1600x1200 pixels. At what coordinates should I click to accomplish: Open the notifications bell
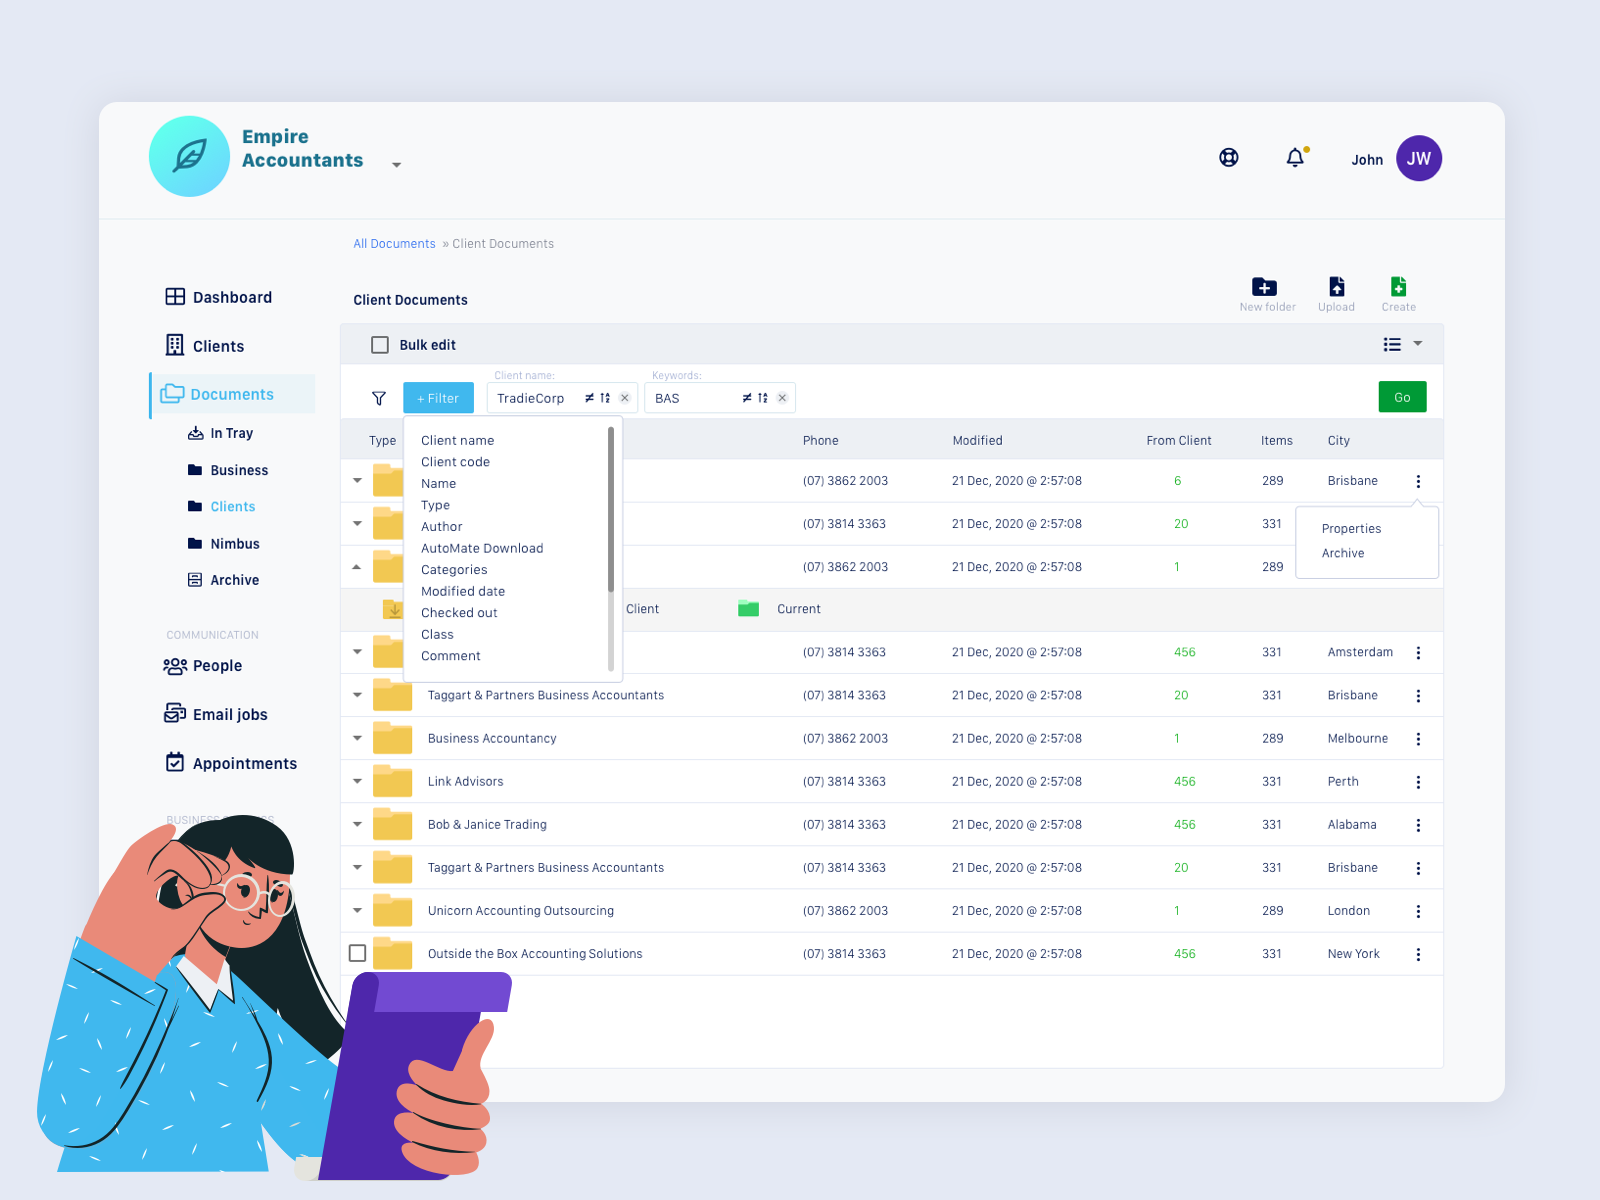tap(1295, 157)
